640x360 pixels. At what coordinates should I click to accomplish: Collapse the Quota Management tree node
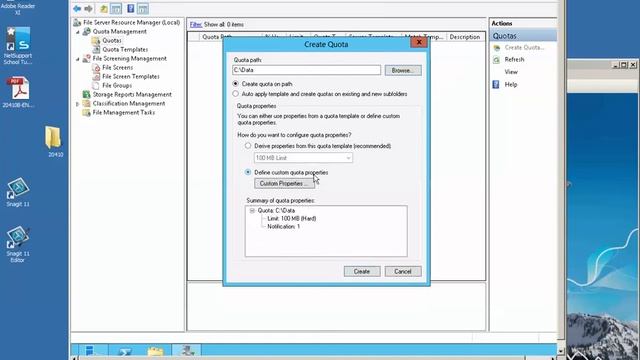click(78, 31)
